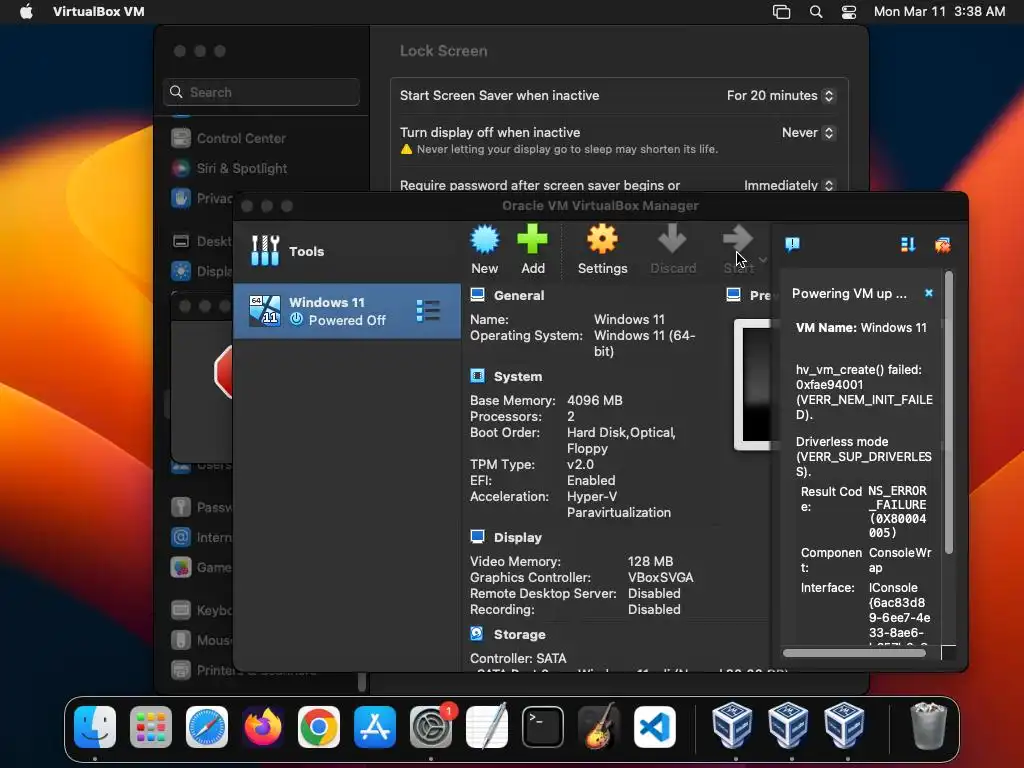Image resolution: width=1024 pixels, height=768 pixels.
Task: Click the General section header
Action: pos(519,295)
